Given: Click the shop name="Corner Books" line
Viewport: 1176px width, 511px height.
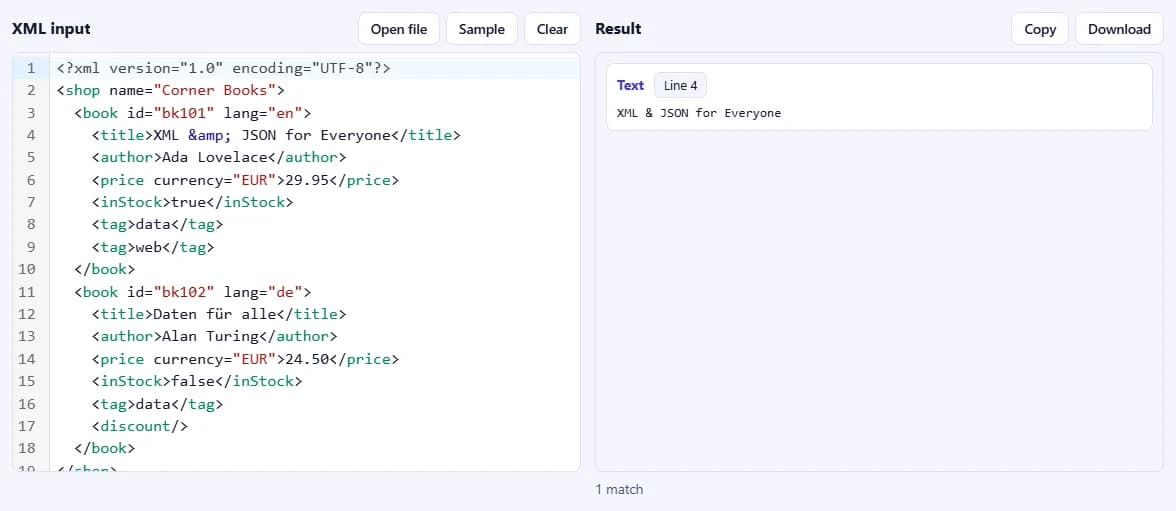Looking at the screenshot, I should (171, 91).
